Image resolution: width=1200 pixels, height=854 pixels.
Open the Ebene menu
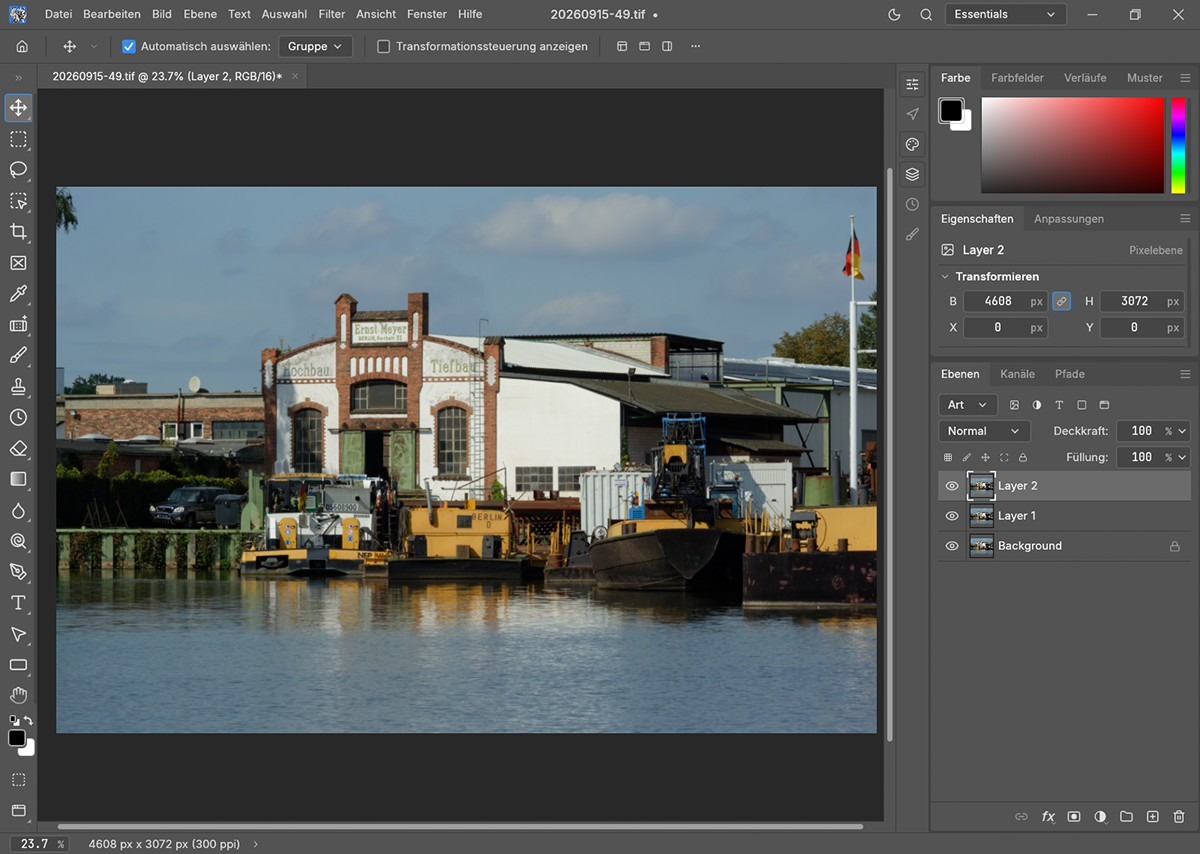pyautogui.click(x=200, y=14)
